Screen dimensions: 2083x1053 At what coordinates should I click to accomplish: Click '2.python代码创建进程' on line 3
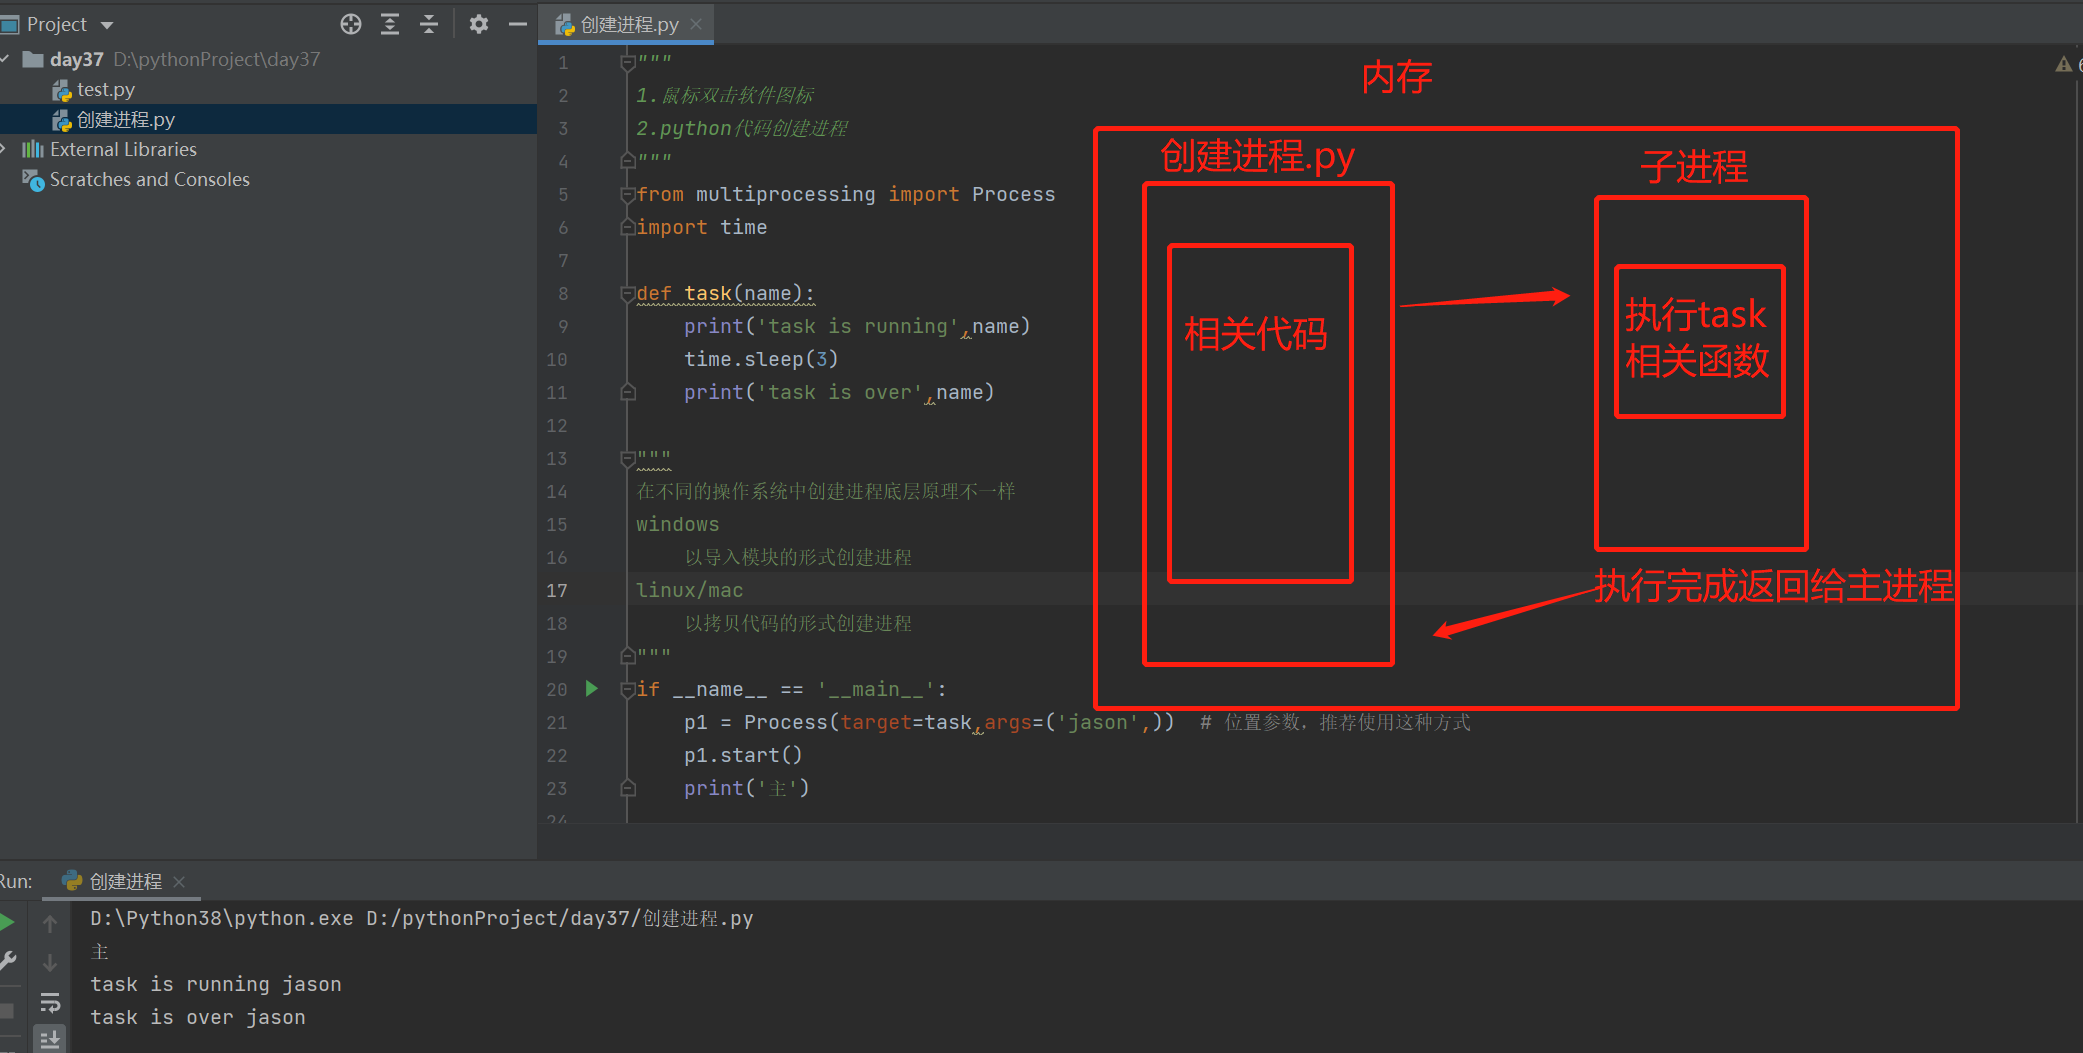click(x=742, y=128)
